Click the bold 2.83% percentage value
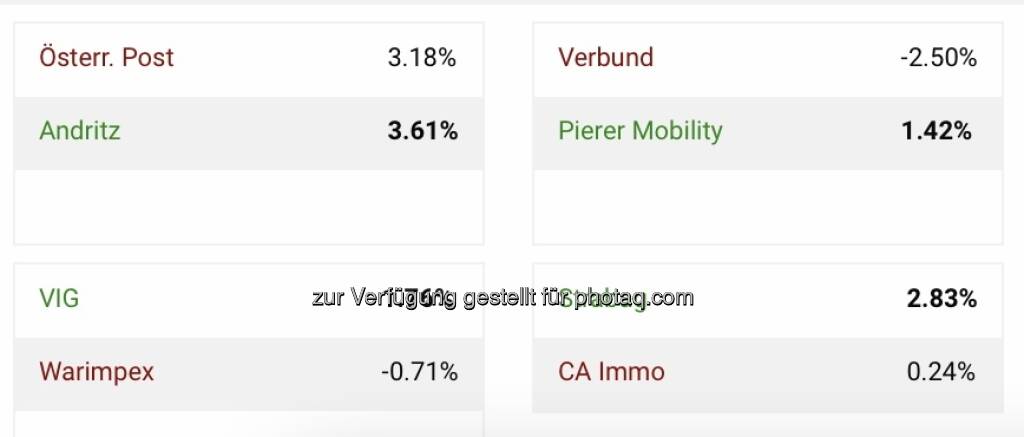 [941, 298]
